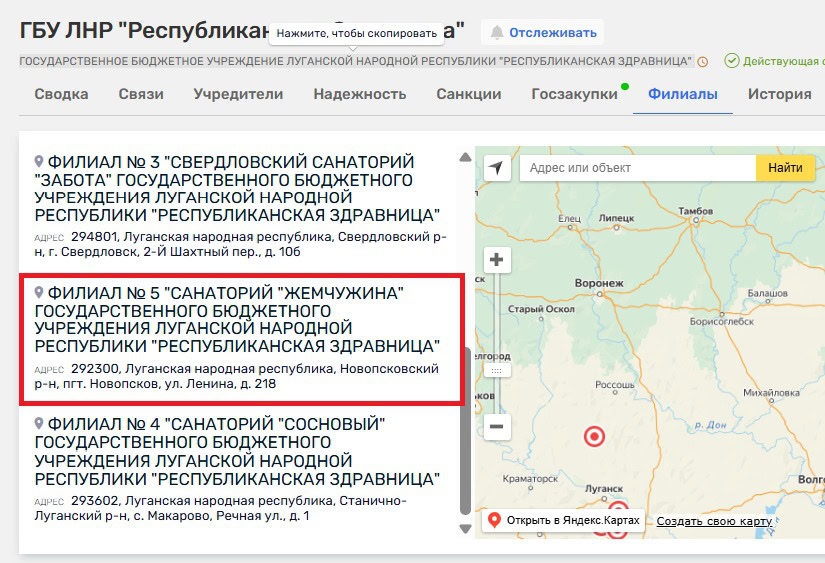Click Елец label on the map

pos(569,218)
